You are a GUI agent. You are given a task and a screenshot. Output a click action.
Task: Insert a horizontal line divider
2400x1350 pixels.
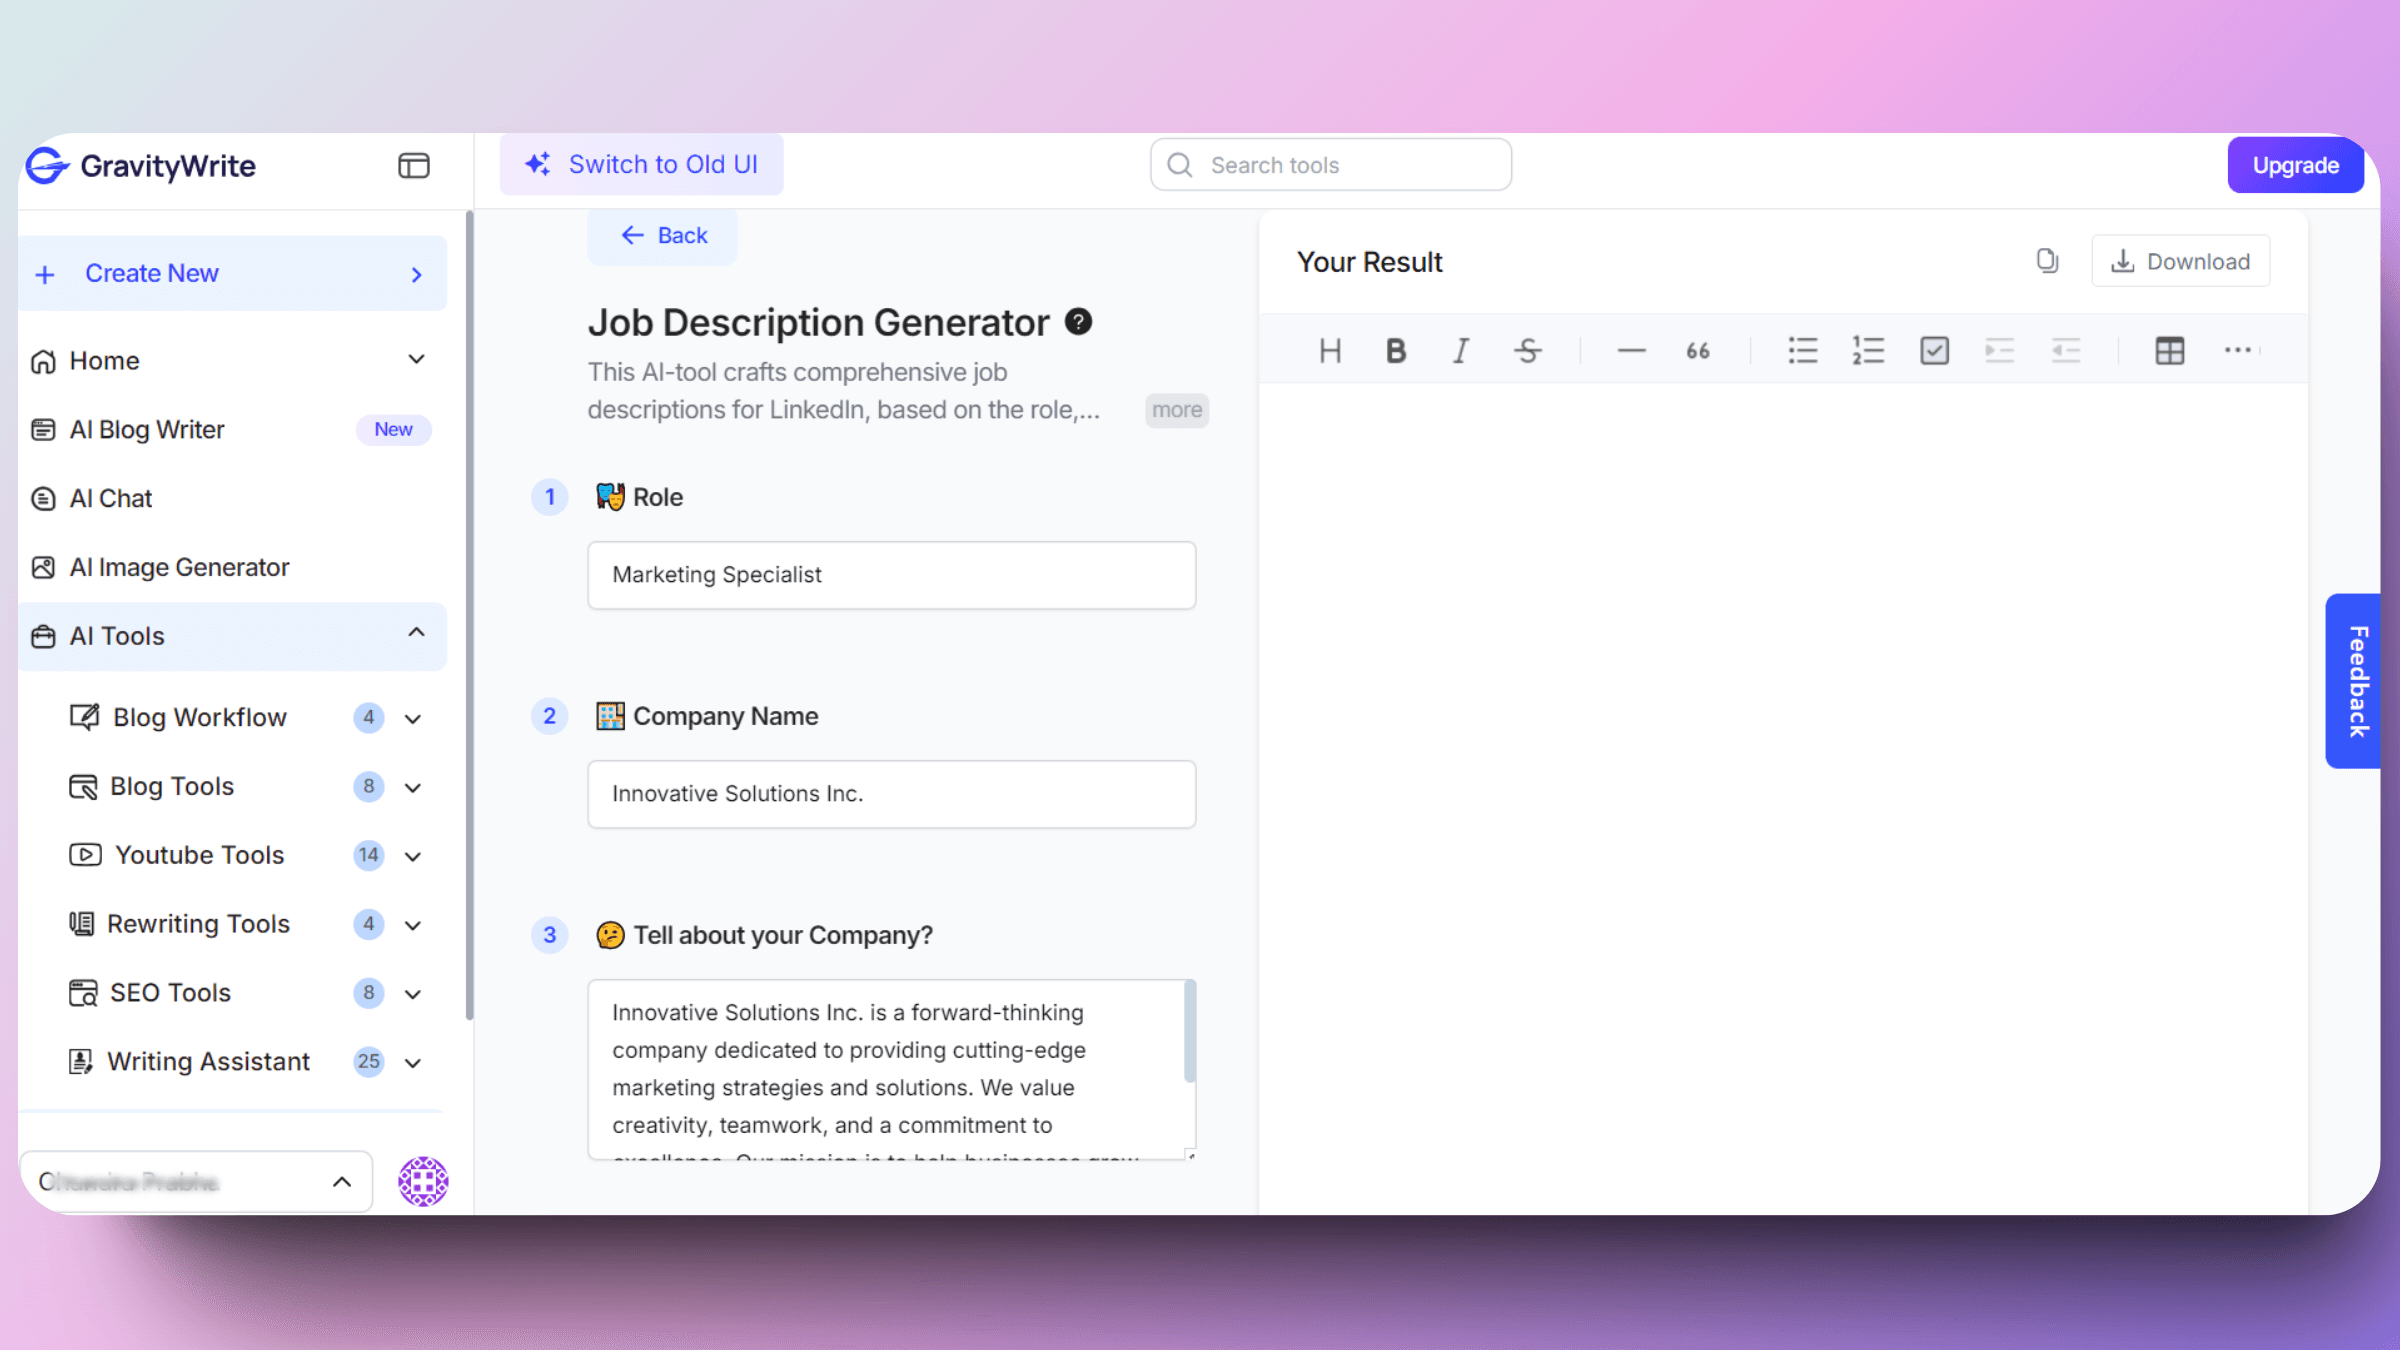coord(1631,351)
